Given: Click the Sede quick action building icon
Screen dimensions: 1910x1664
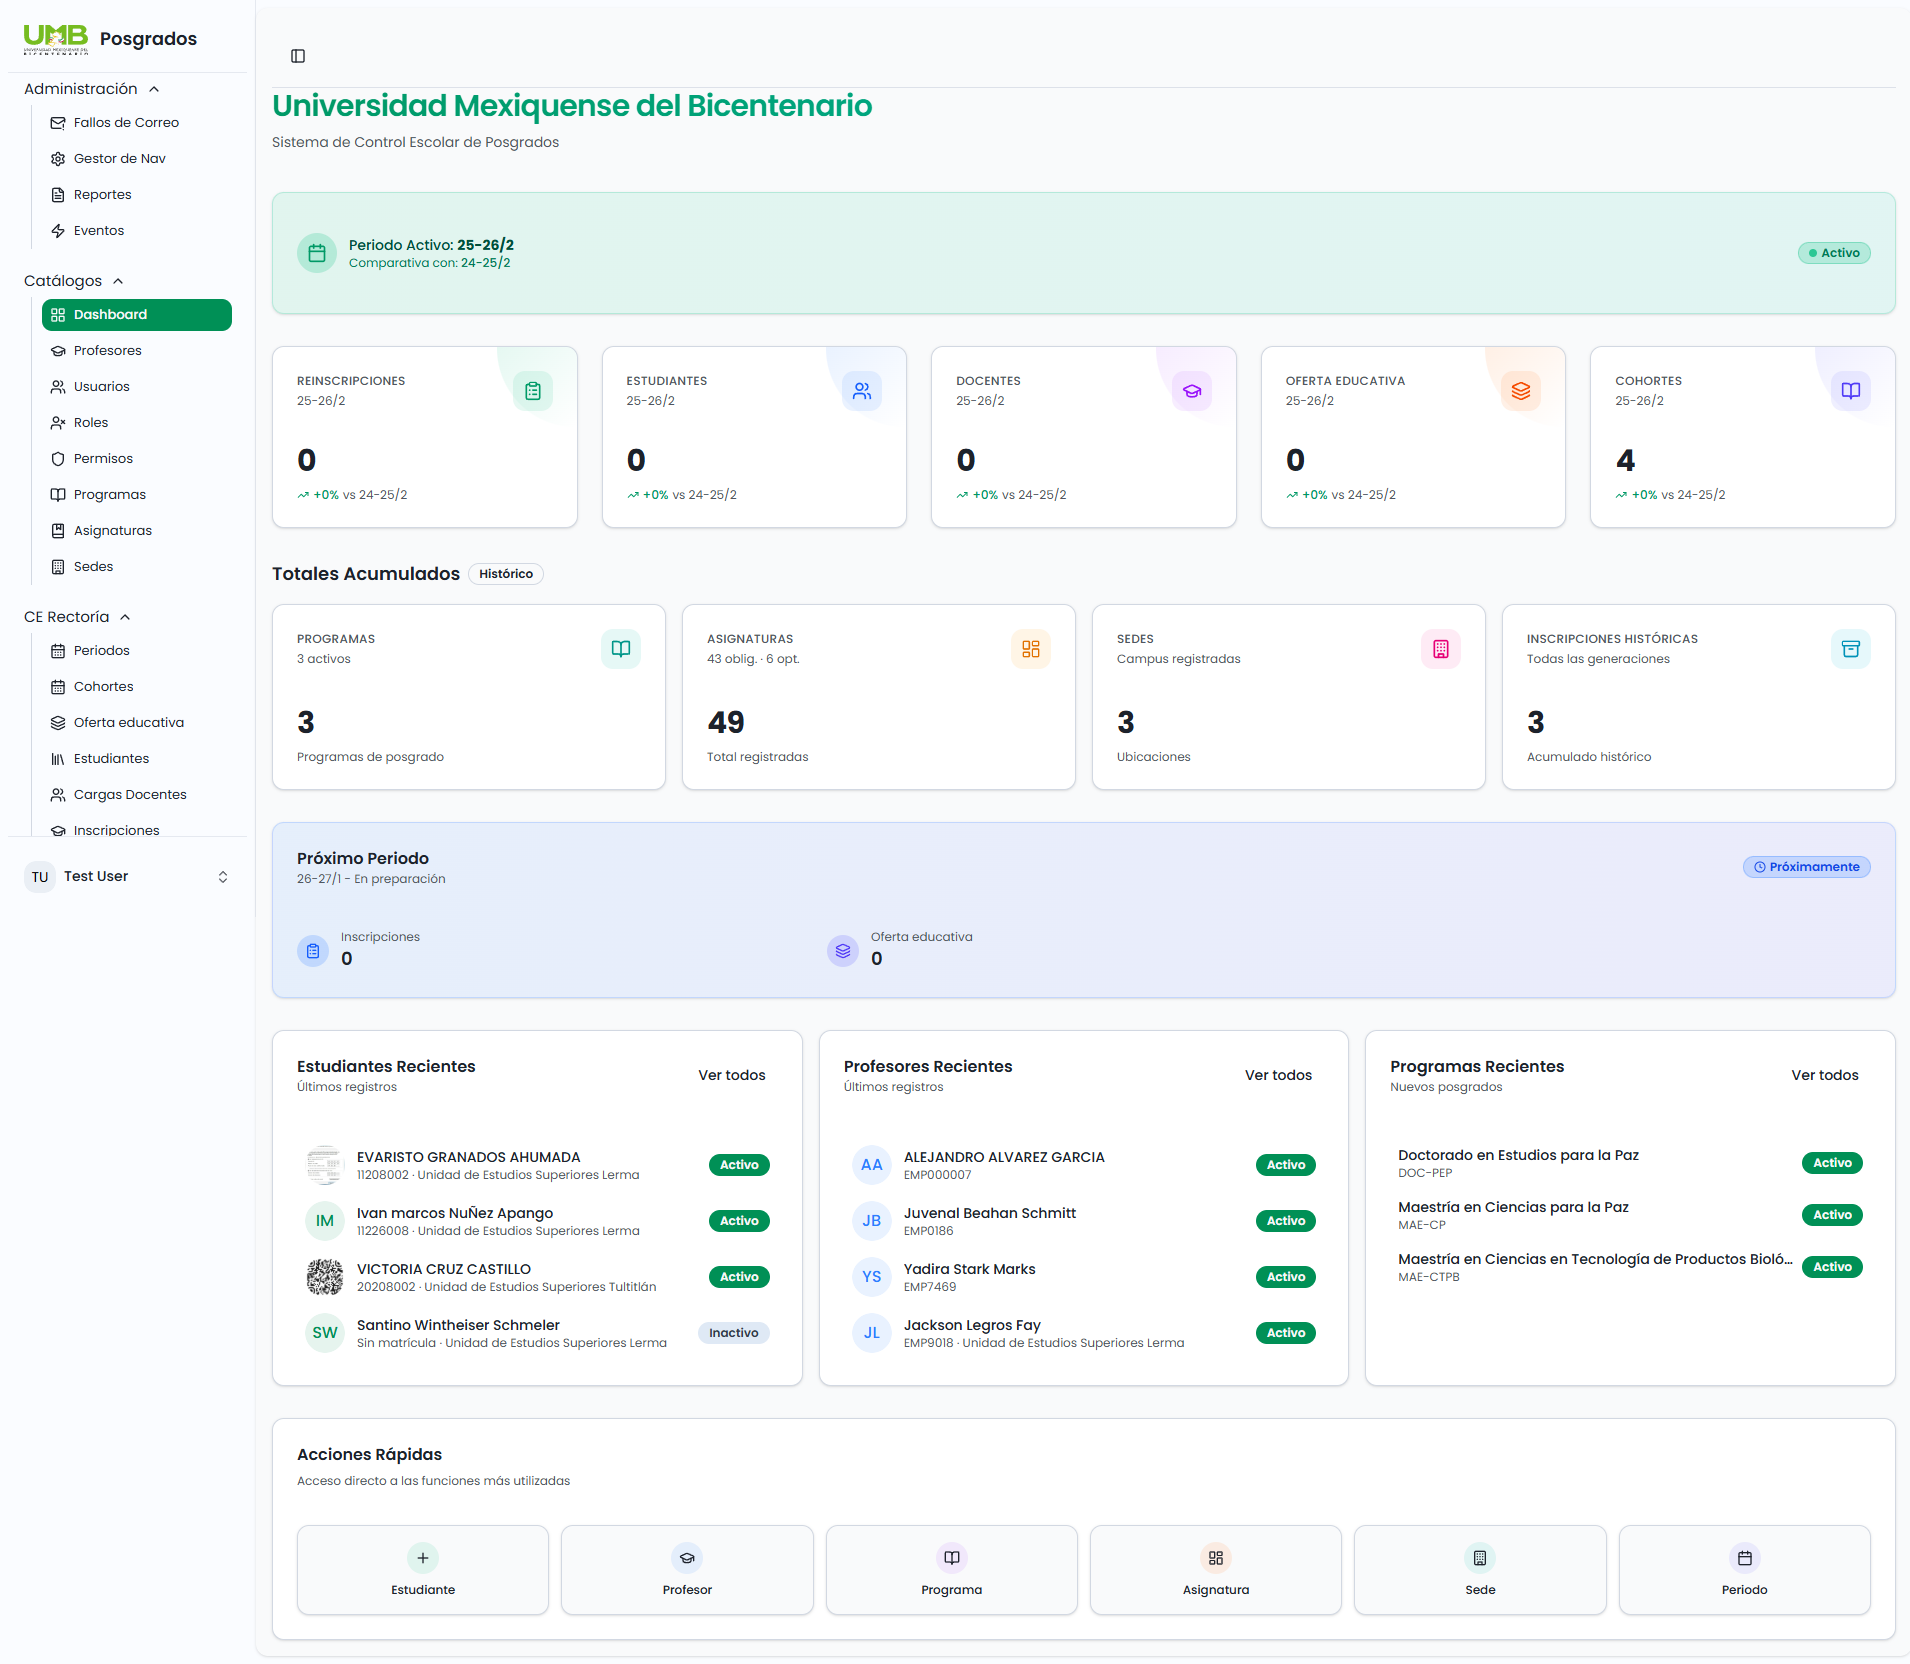Looking at the screenshot, I should click(1480, 1558).
